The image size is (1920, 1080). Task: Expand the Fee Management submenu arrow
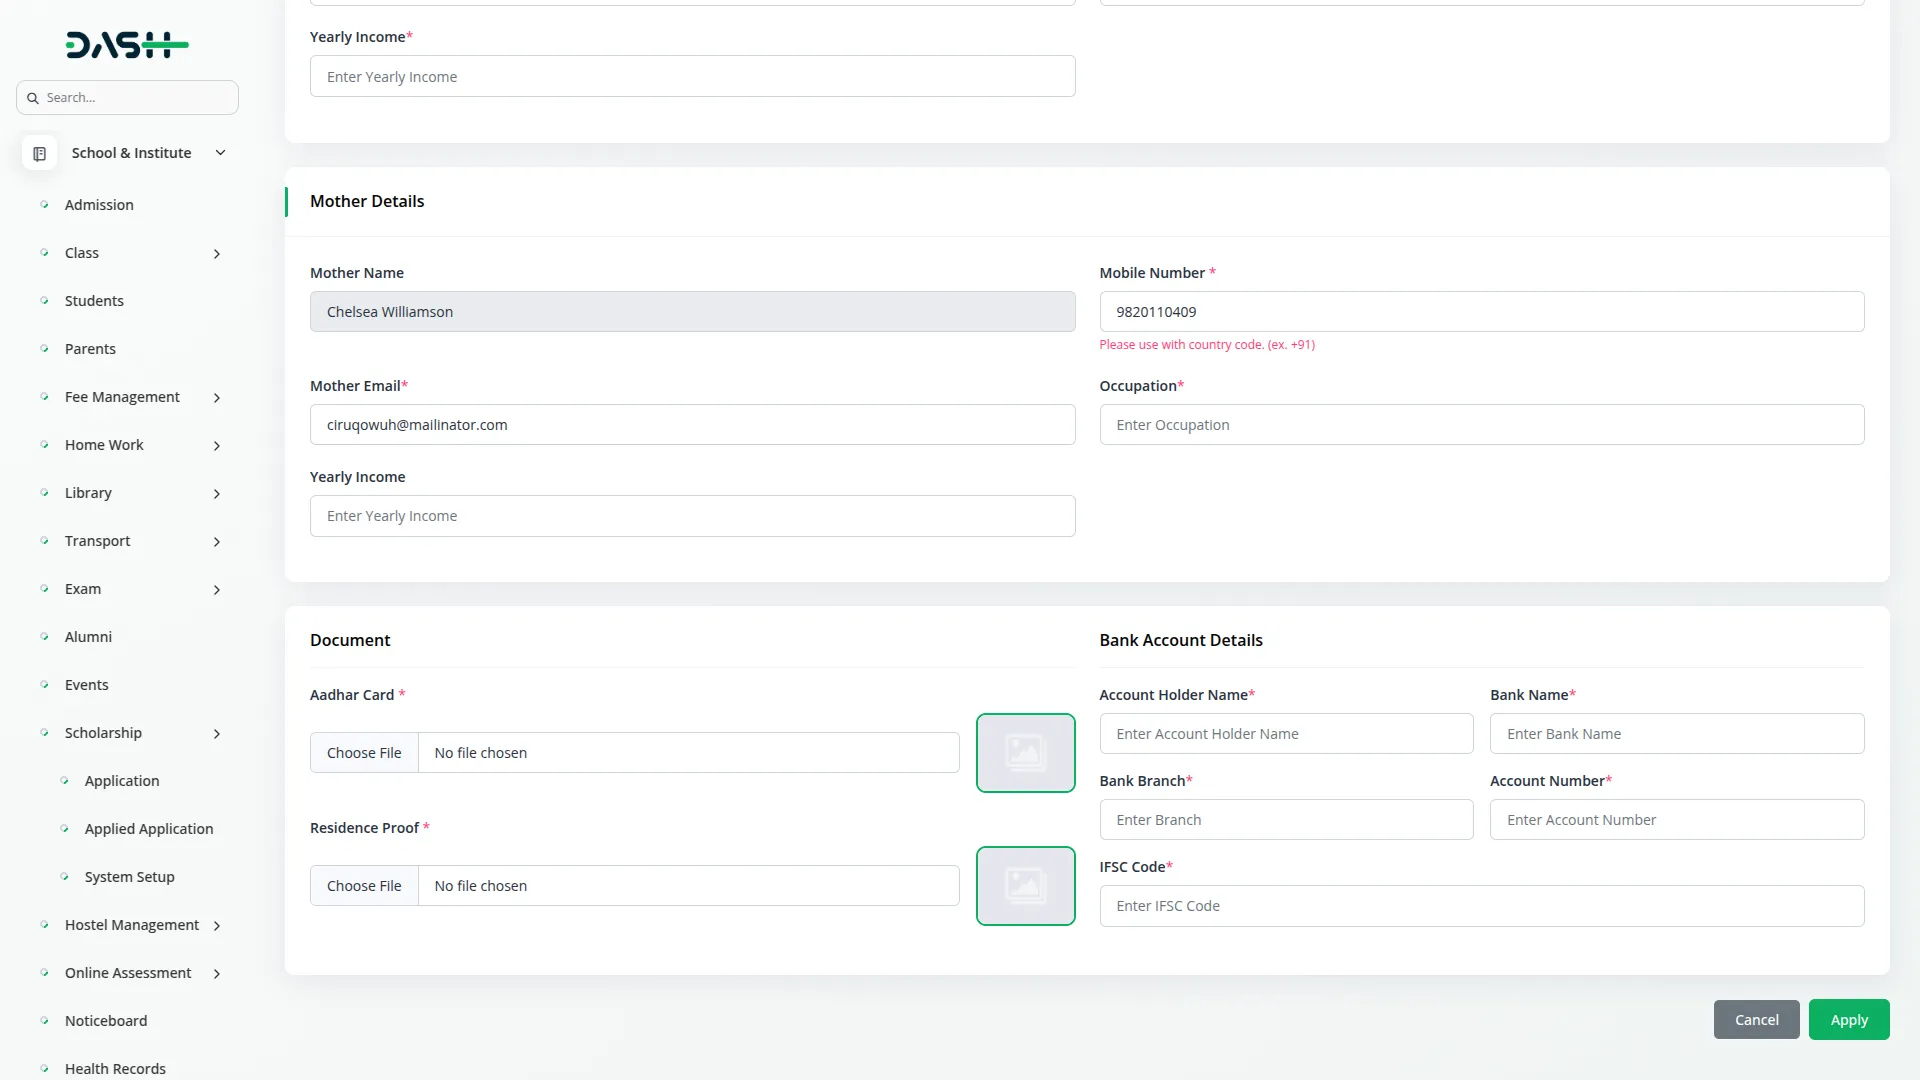217,398
